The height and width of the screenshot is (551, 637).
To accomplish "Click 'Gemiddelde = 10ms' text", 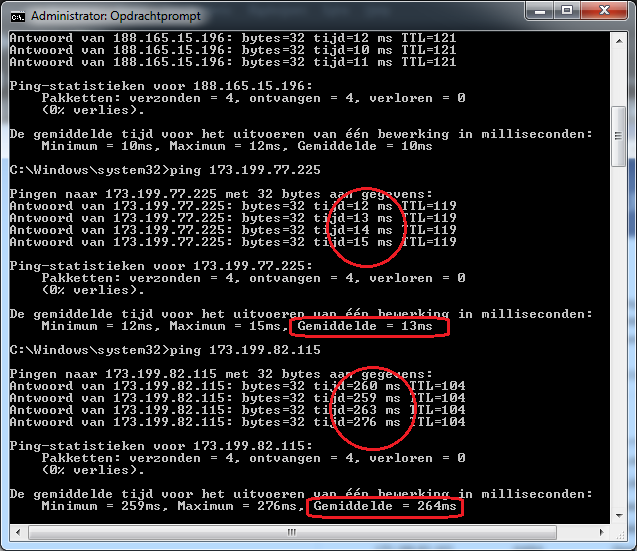I will click(365, 146).
